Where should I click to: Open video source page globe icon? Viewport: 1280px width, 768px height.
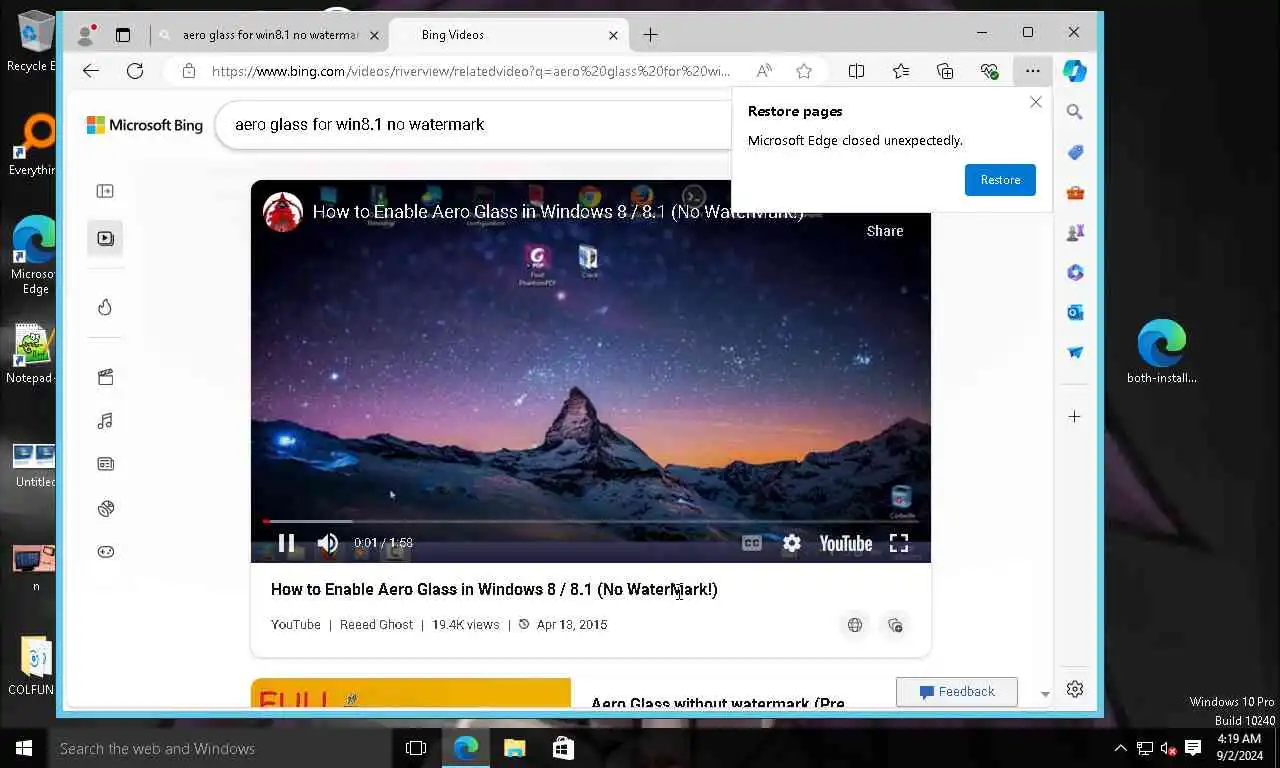click(x=855, y=625)
